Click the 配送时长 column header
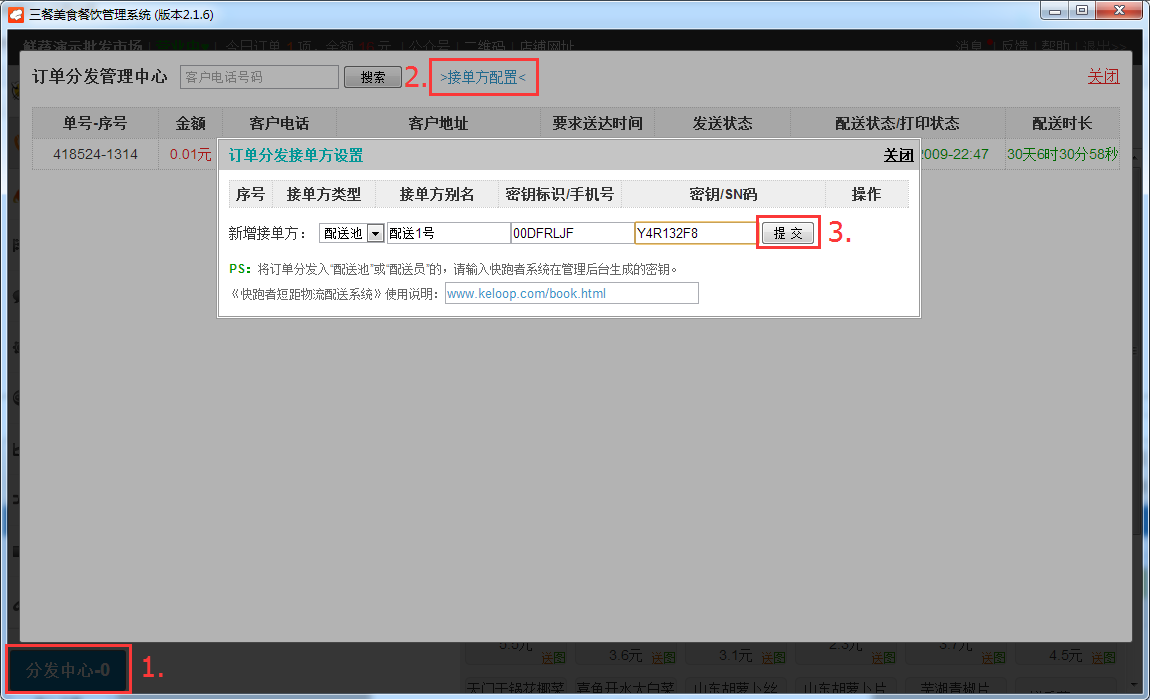 (1062, 124)
